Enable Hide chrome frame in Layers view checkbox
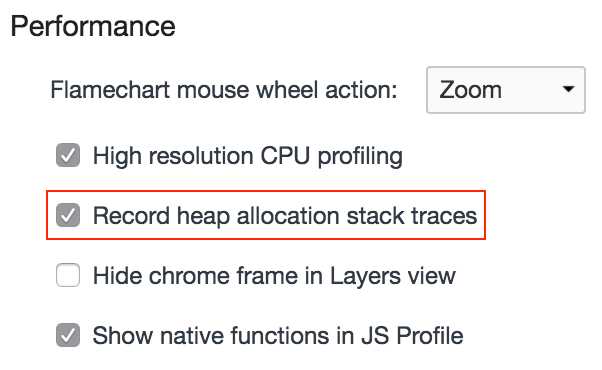Image resolution: width=602 pixels, height=370 pixels. (68, 275)
